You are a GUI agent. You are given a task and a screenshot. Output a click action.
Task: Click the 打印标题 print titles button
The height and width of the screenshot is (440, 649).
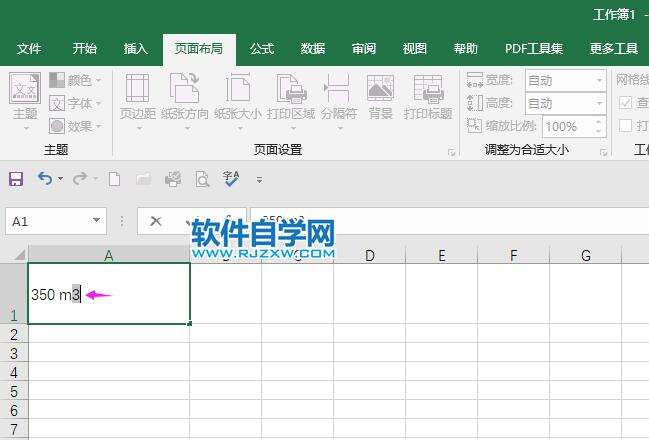(428, 98)
